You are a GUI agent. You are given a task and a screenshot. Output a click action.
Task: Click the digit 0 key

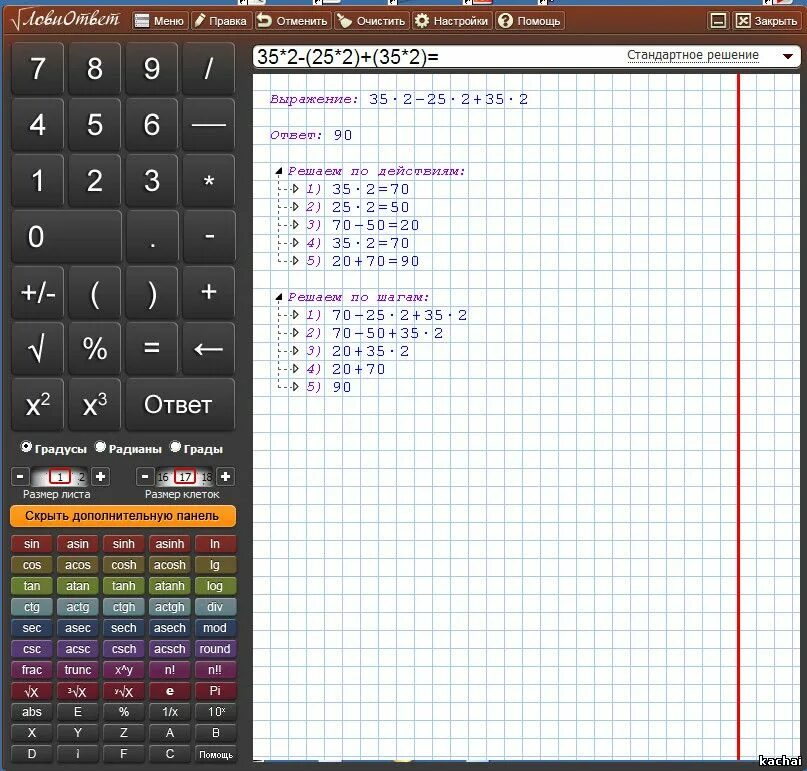point(66,237)
